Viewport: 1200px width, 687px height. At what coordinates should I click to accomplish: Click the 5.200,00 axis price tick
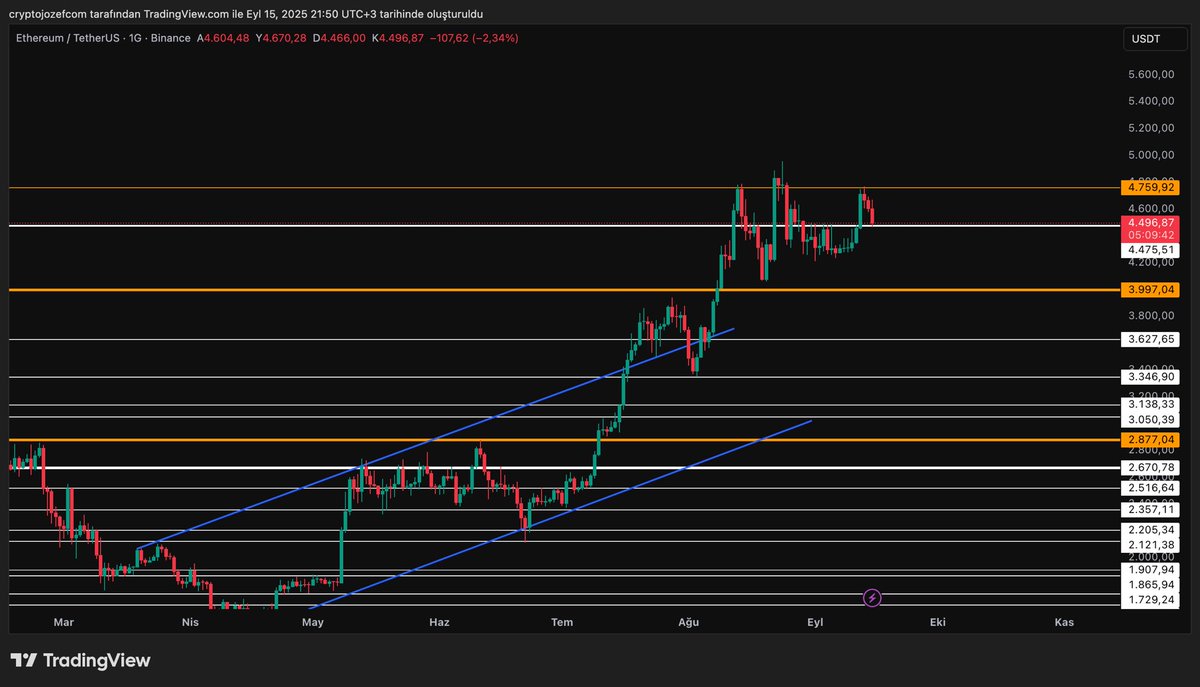[1150, 128]
